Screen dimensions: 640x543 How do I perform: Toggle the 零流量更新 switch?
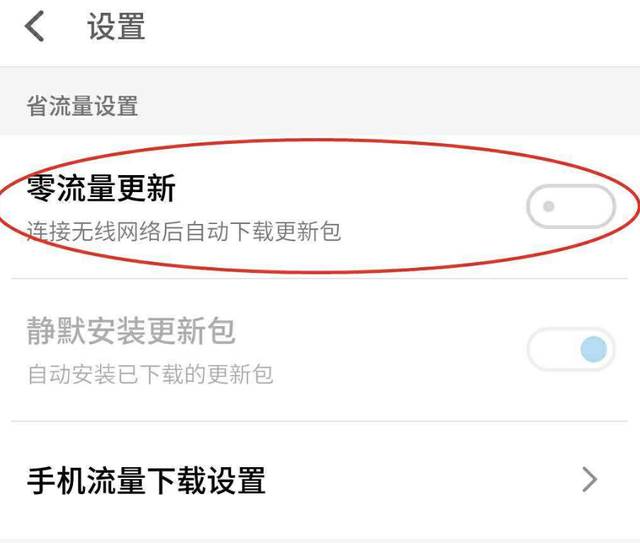click(571, 206)
